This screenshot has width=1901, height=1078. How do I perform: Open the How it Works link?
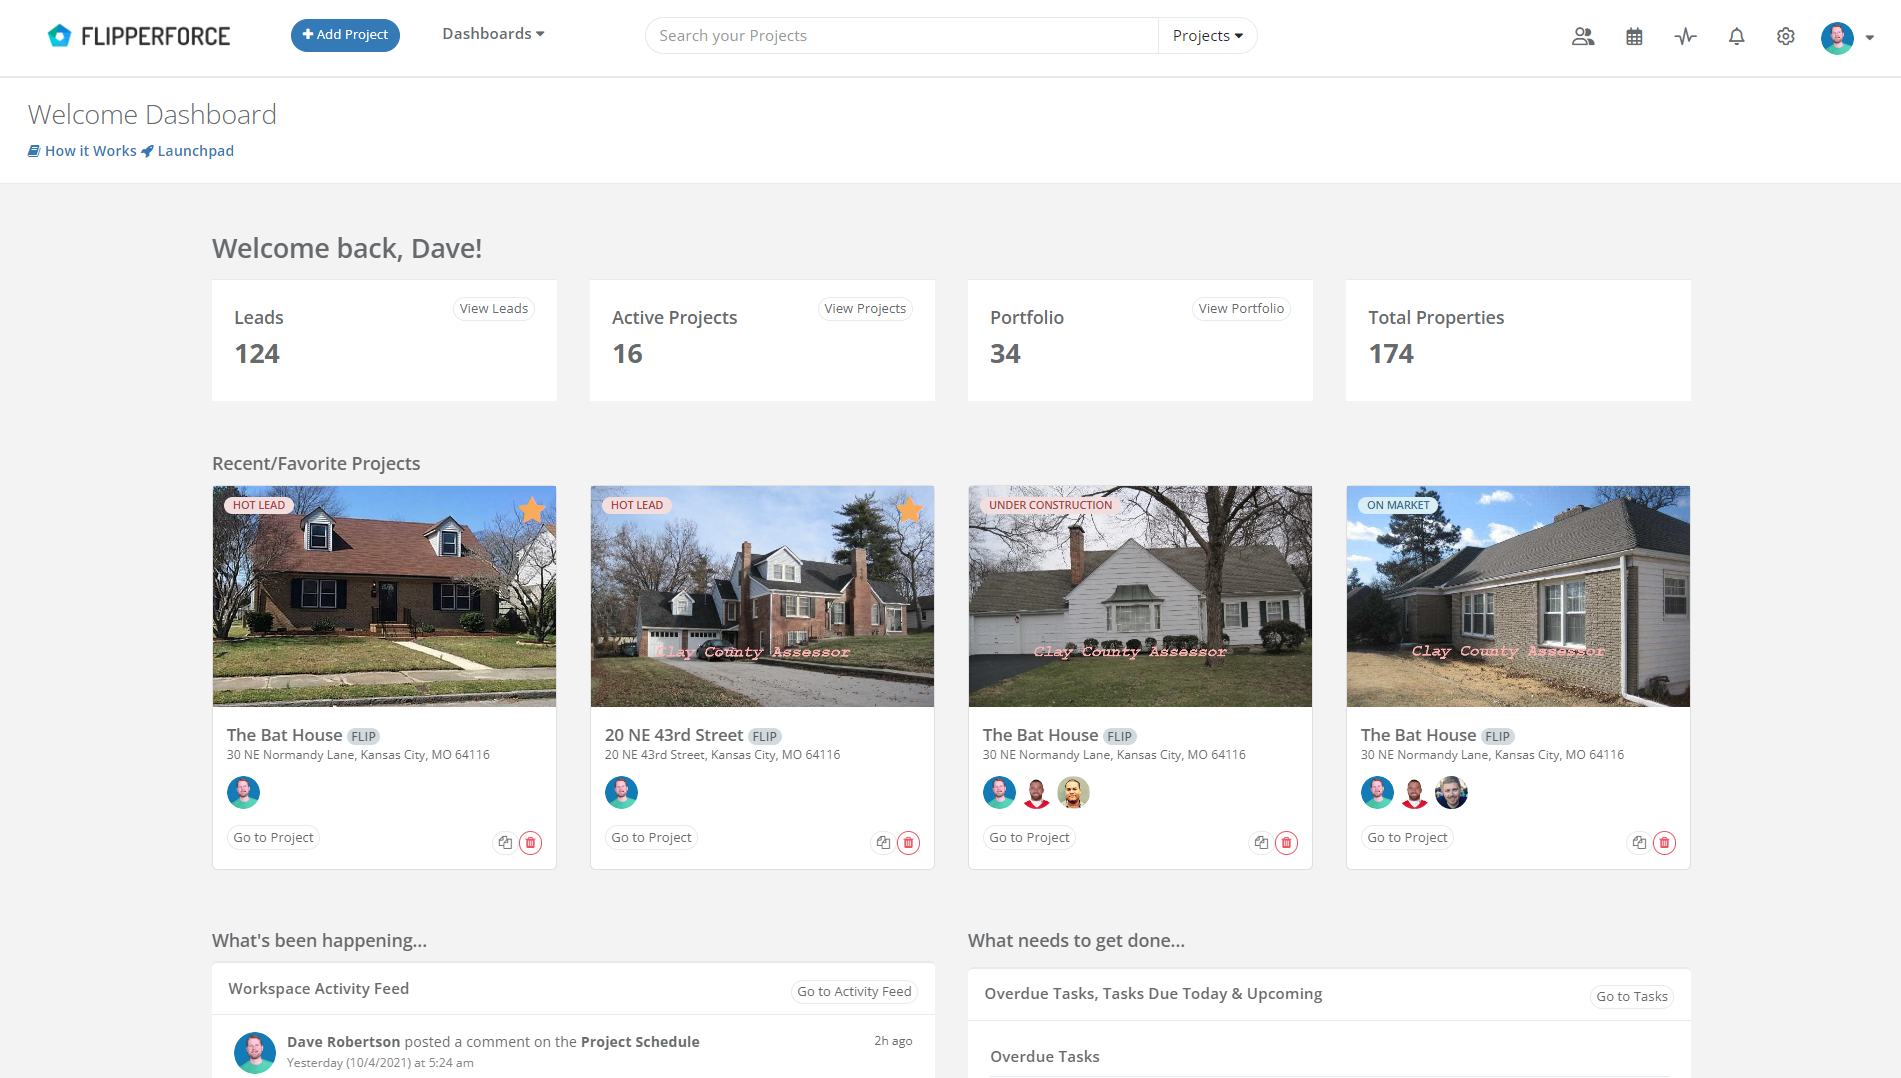[90, 150]
